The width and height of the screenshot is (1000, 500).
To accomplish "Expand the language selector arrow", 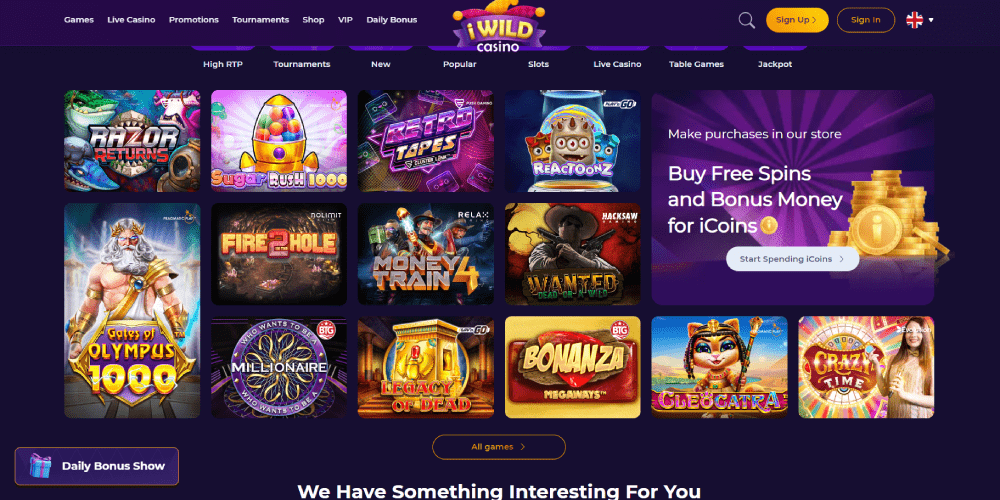I will coord(931,20).
